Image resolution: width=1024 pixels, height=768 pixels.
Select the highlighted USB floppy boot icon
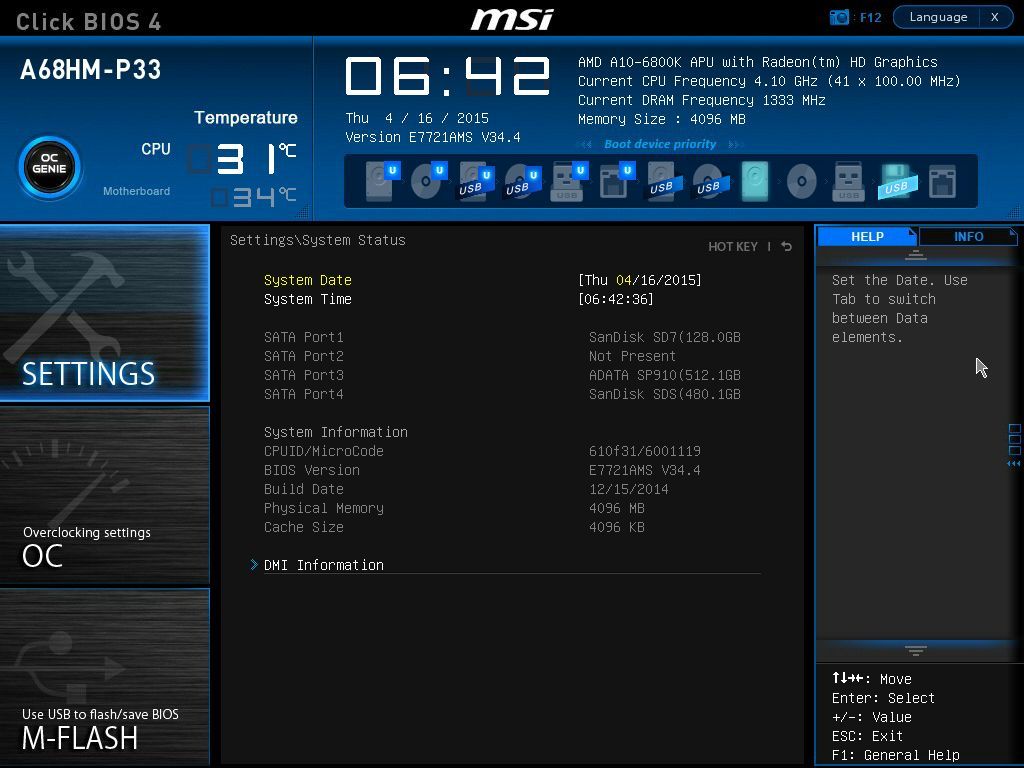point(896,181)
